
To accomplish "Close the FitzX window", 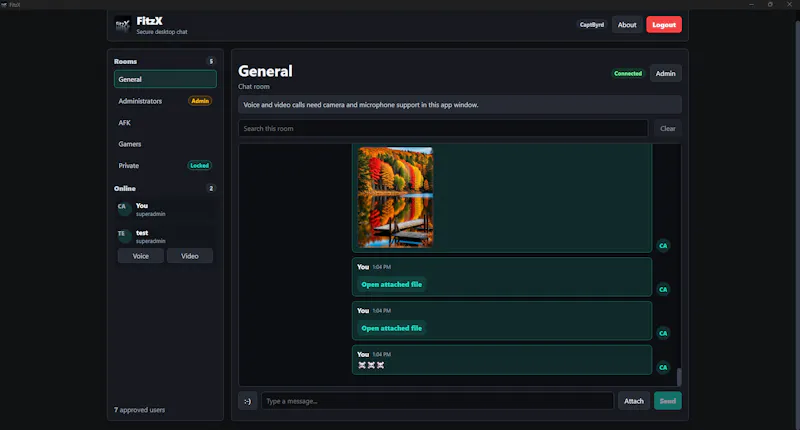I will coord(789,4).
